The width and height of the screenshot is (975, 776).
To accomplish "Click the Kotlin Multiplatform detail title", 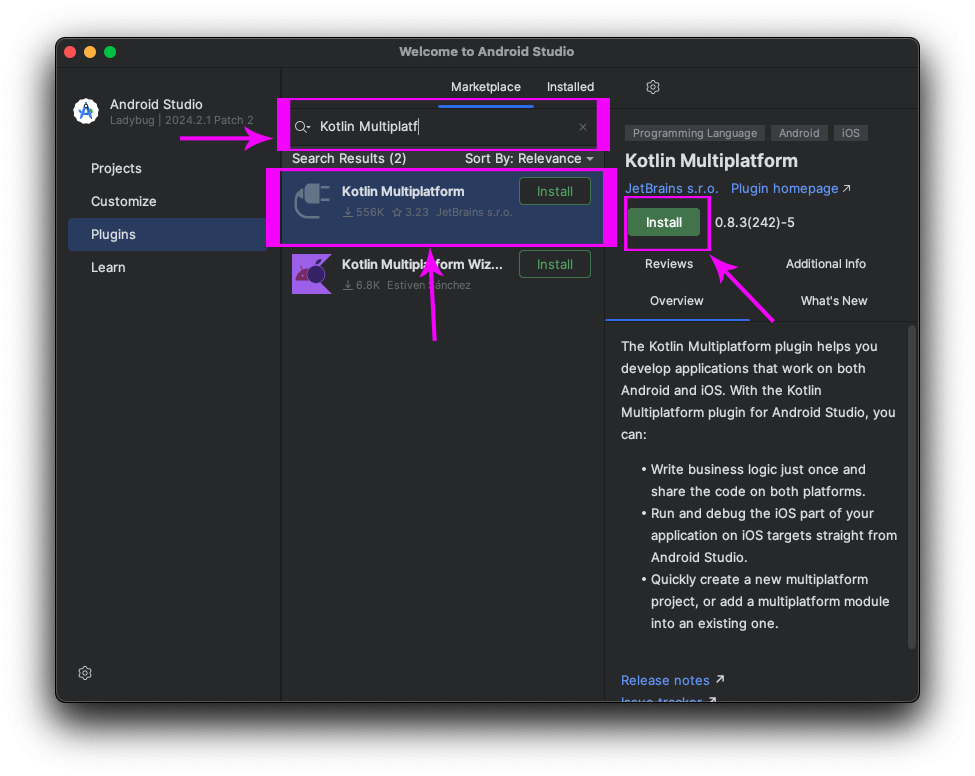I will tap(711, 161).
